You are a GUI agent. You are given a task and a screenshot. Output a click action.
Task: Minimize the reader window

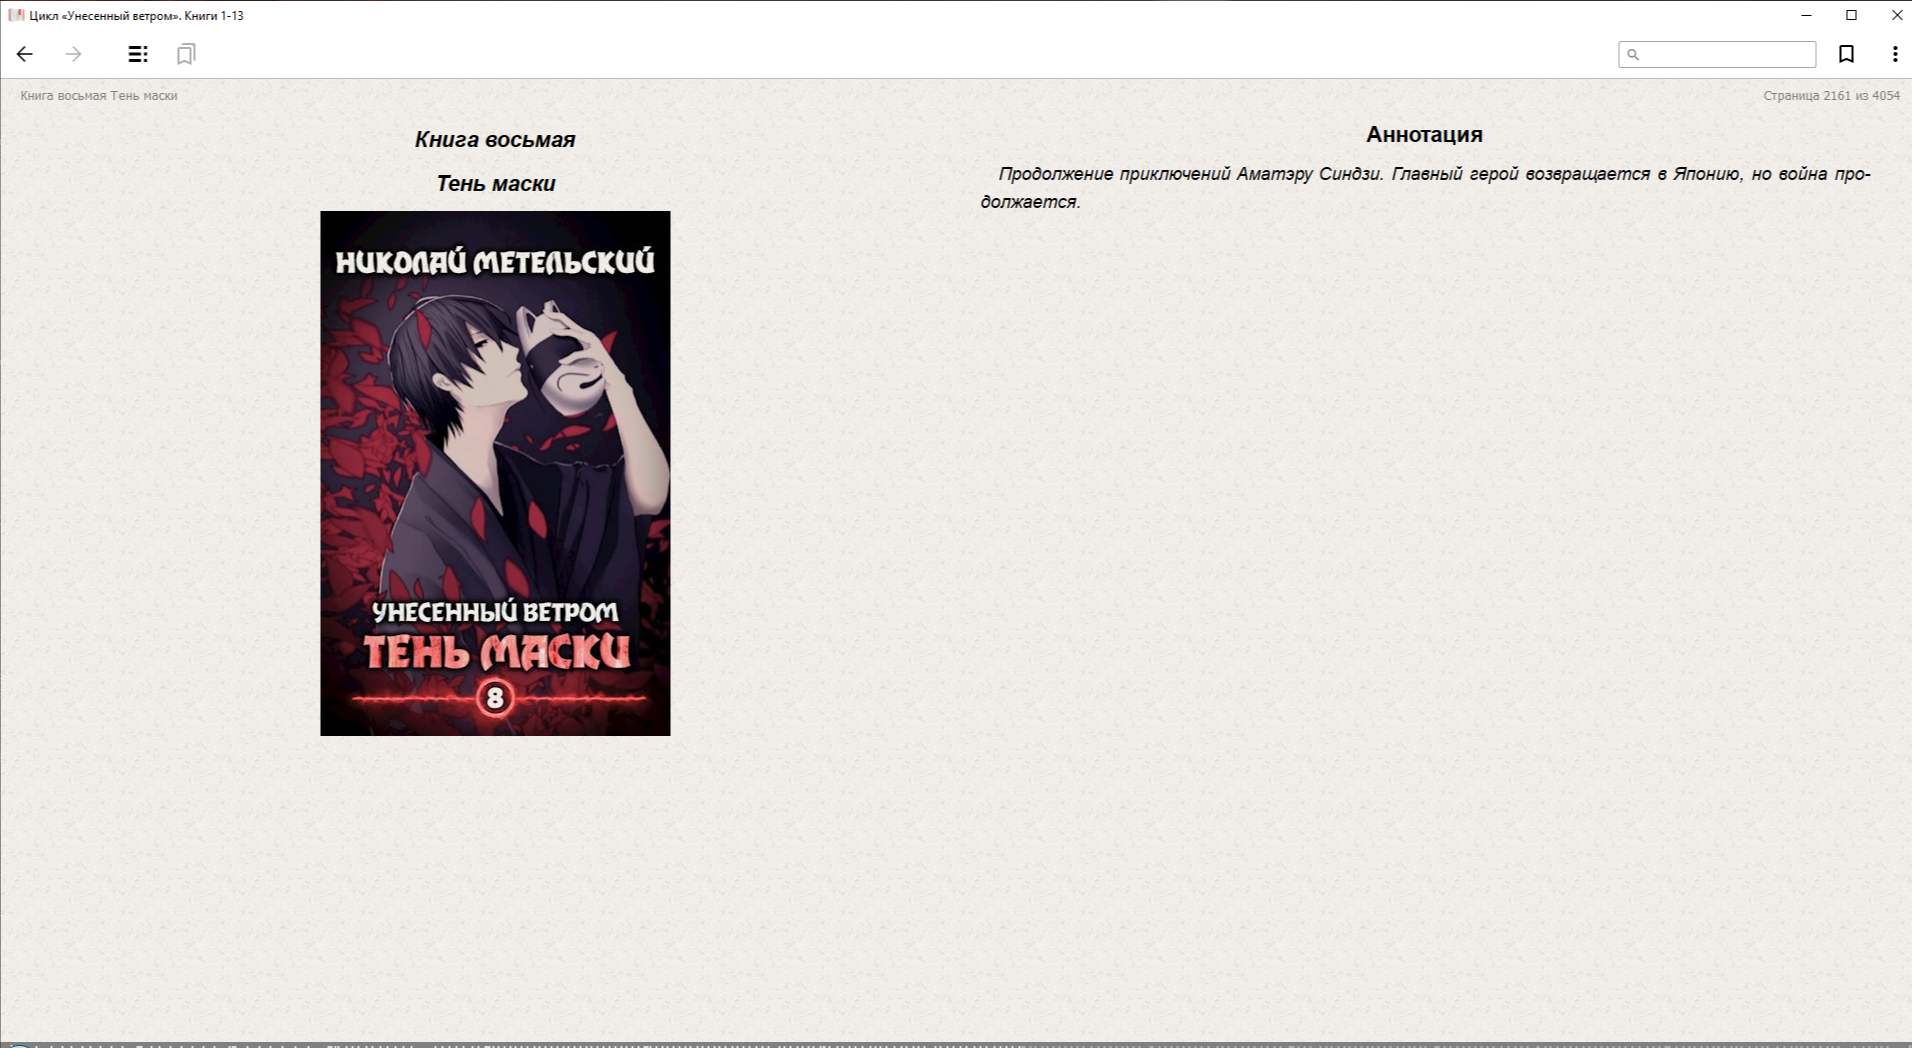pos(1806,15)
